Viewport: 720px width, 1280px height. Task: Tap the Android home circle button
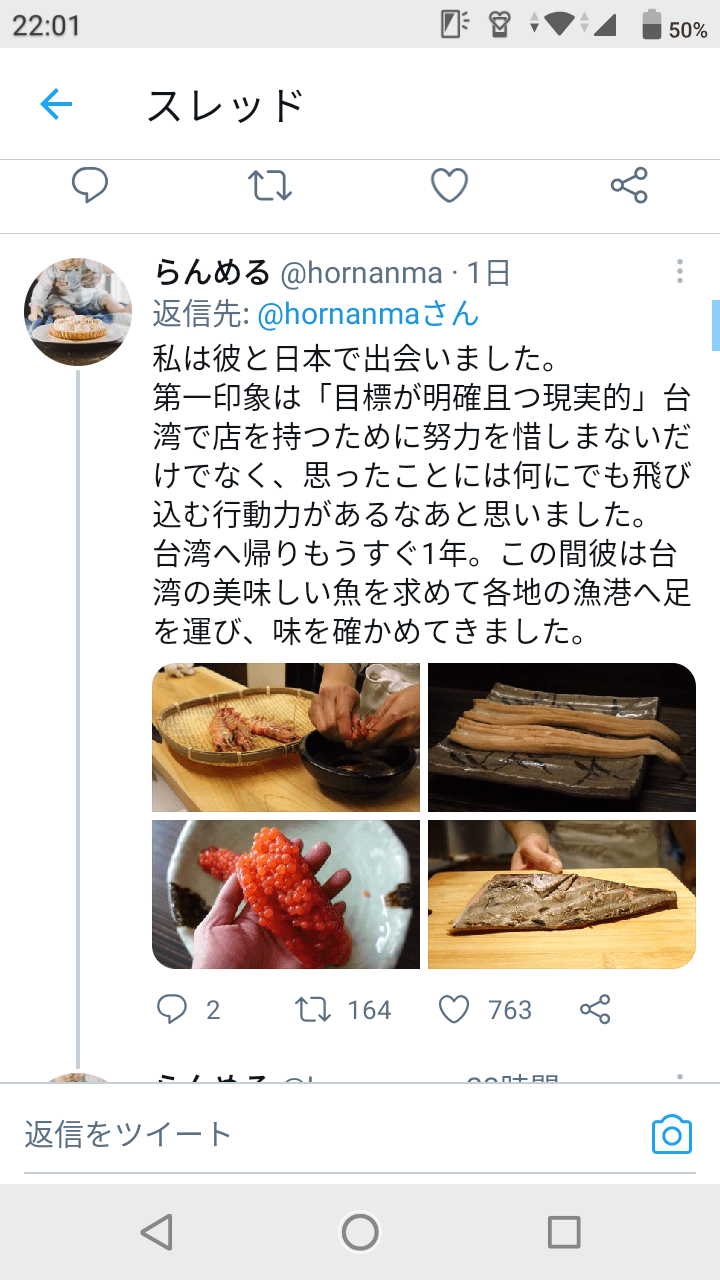360,1232
